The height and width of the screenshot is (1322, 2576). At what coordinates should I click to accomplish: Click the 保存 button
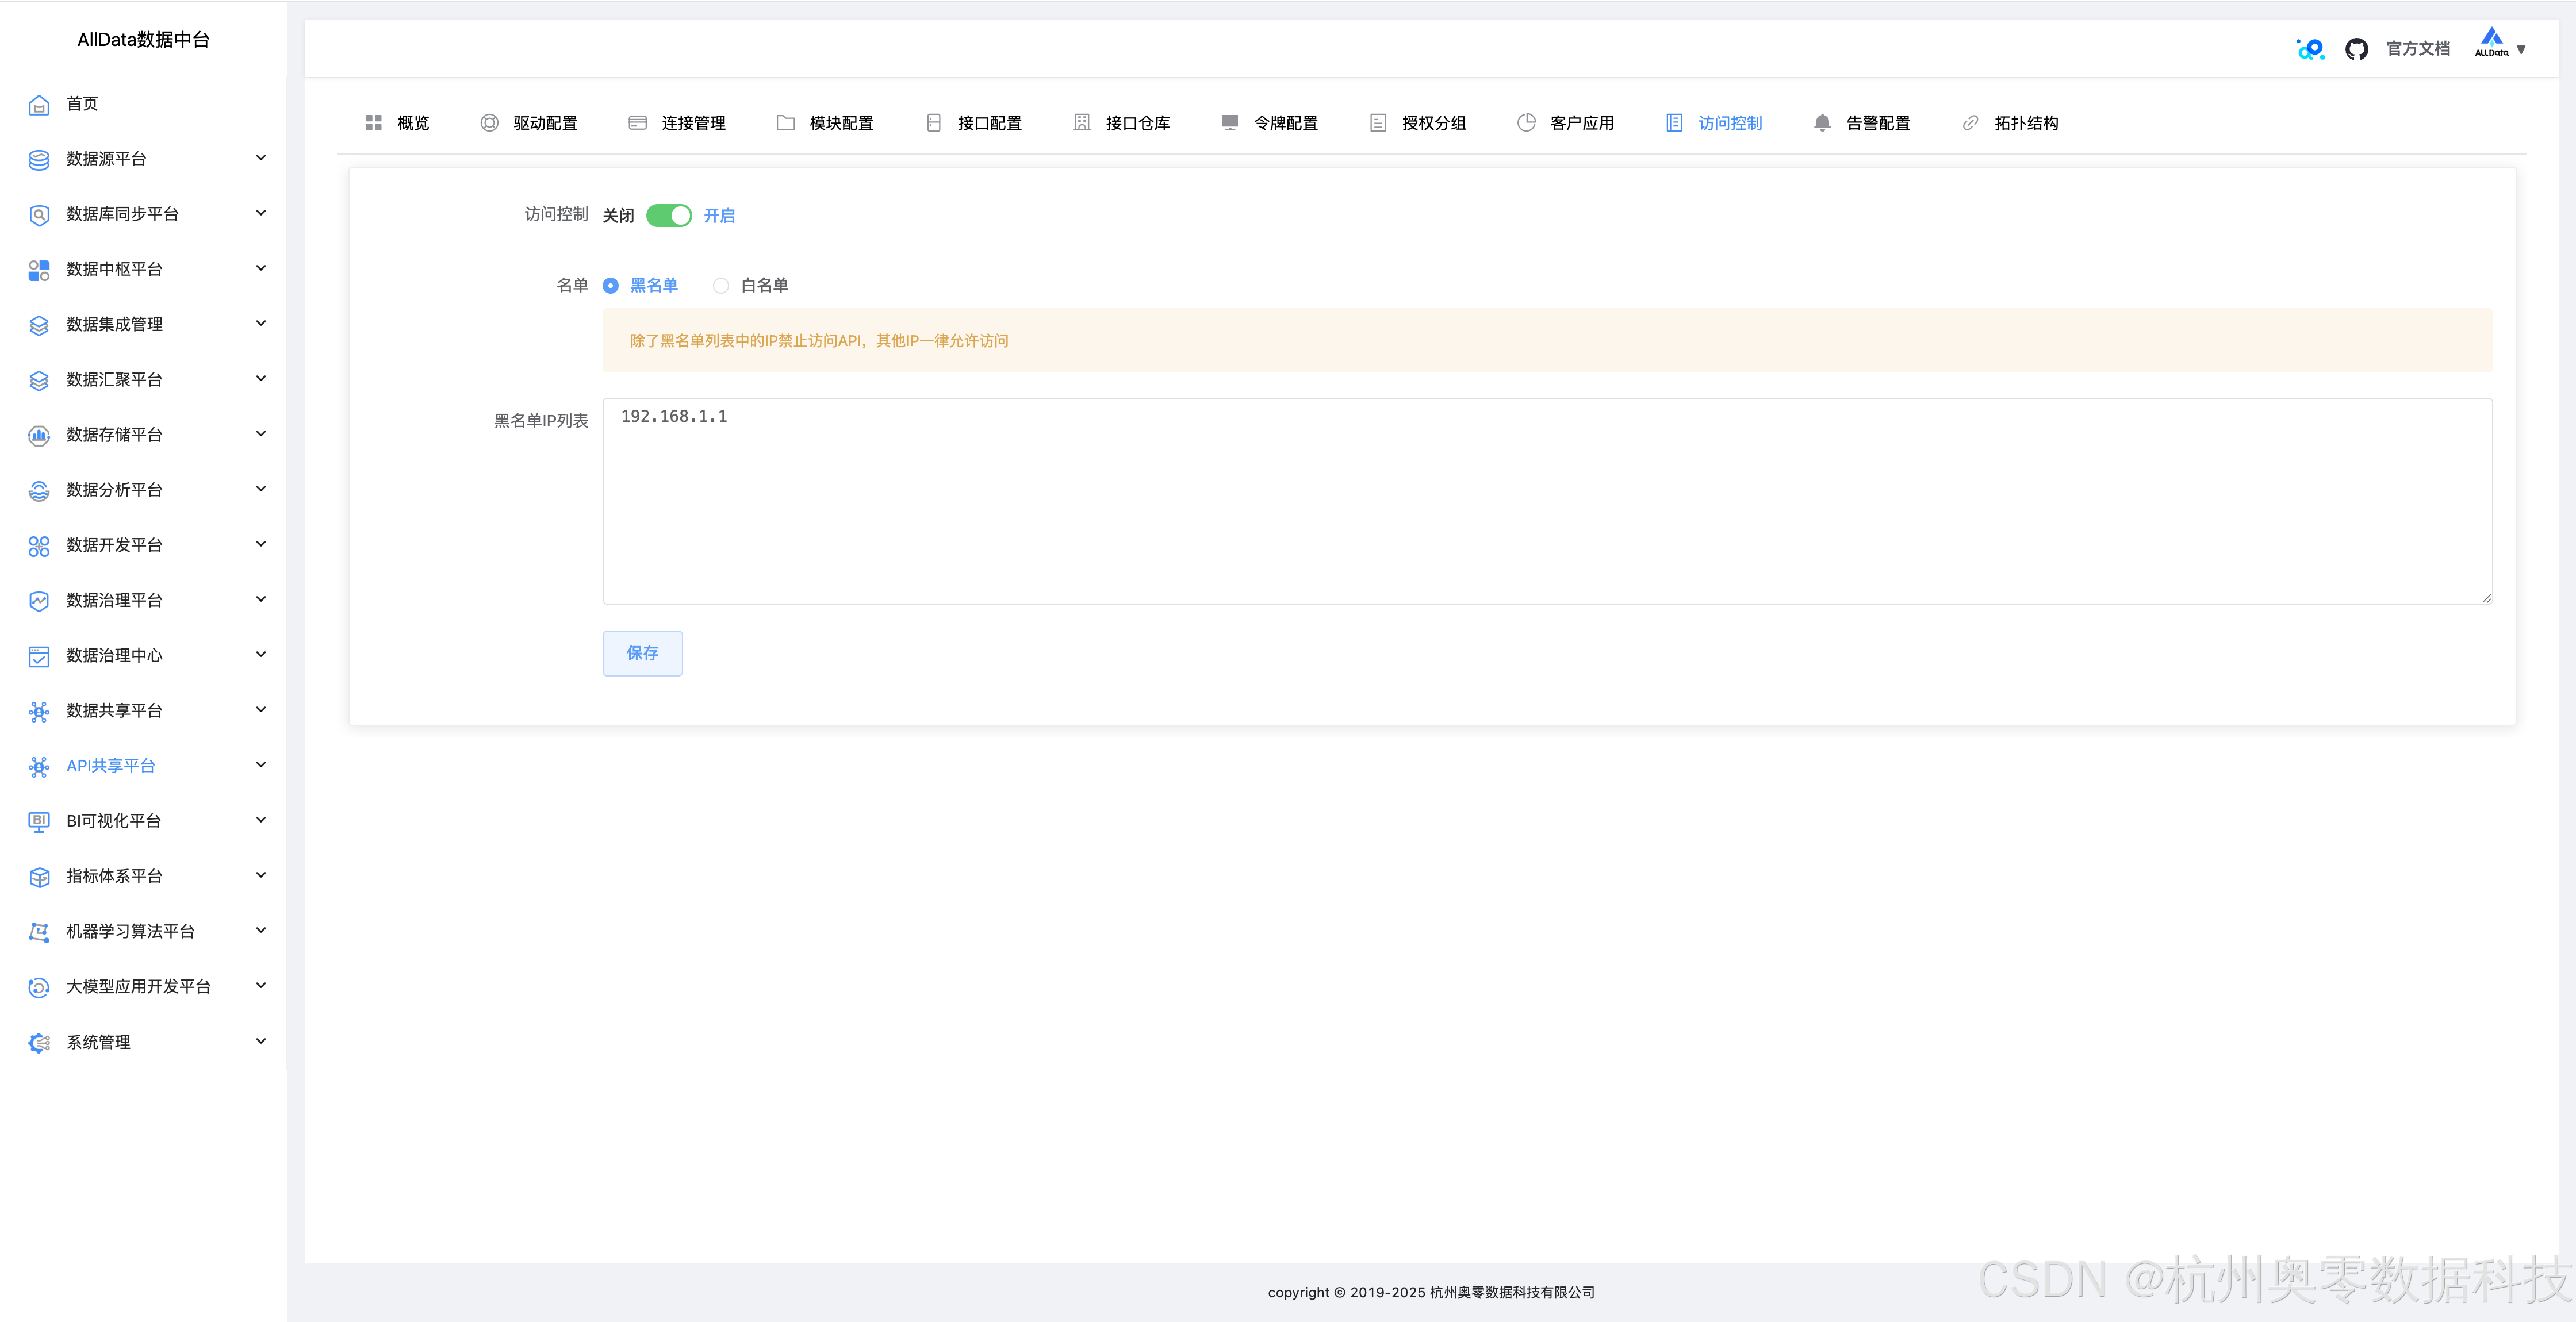coord(642,653)
